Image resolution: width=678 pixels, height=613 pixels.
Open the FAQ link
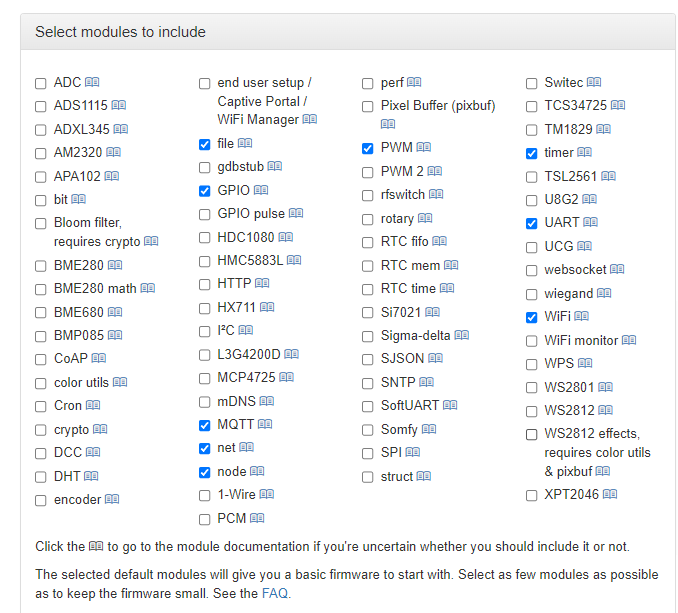point(275,593)
